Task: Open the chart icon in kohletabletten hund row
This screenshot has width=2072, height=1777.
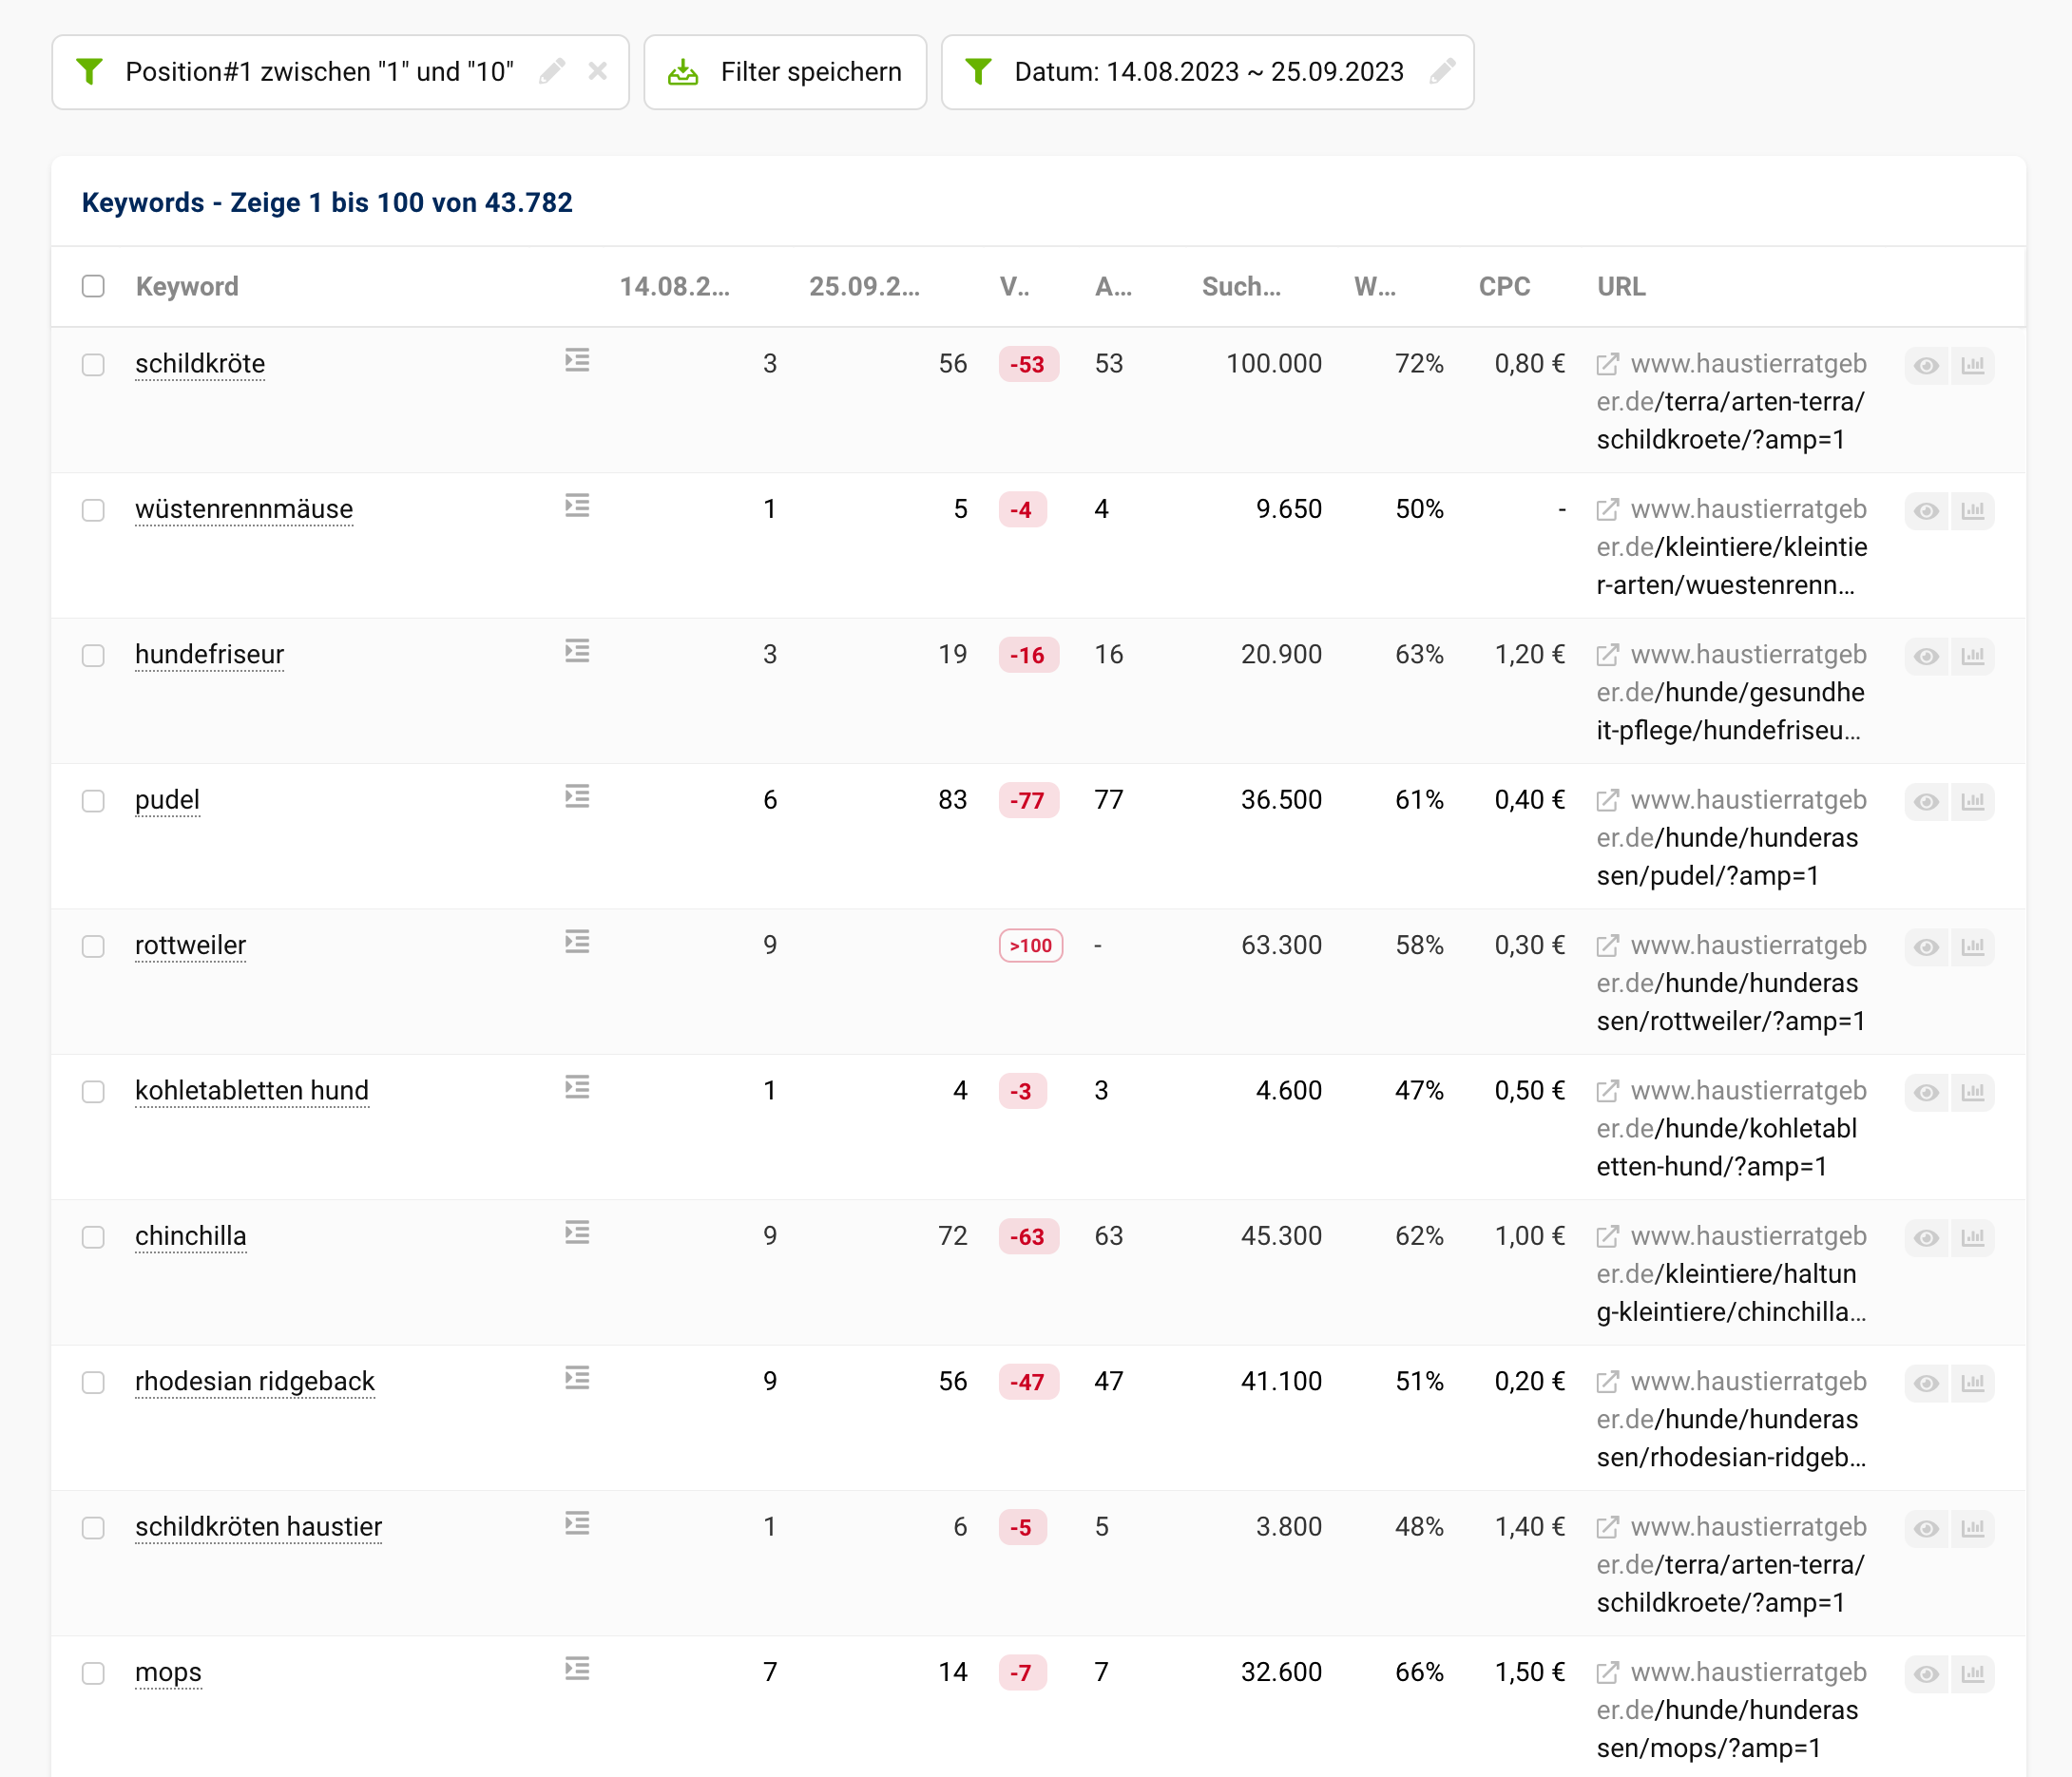Action: (1973, 1092)
